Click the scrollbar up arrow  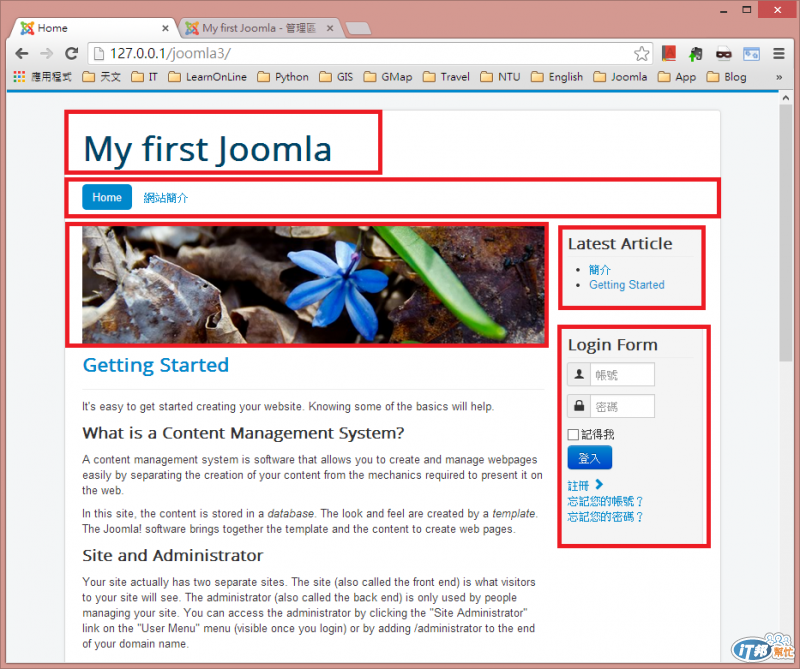coord(785,97)
